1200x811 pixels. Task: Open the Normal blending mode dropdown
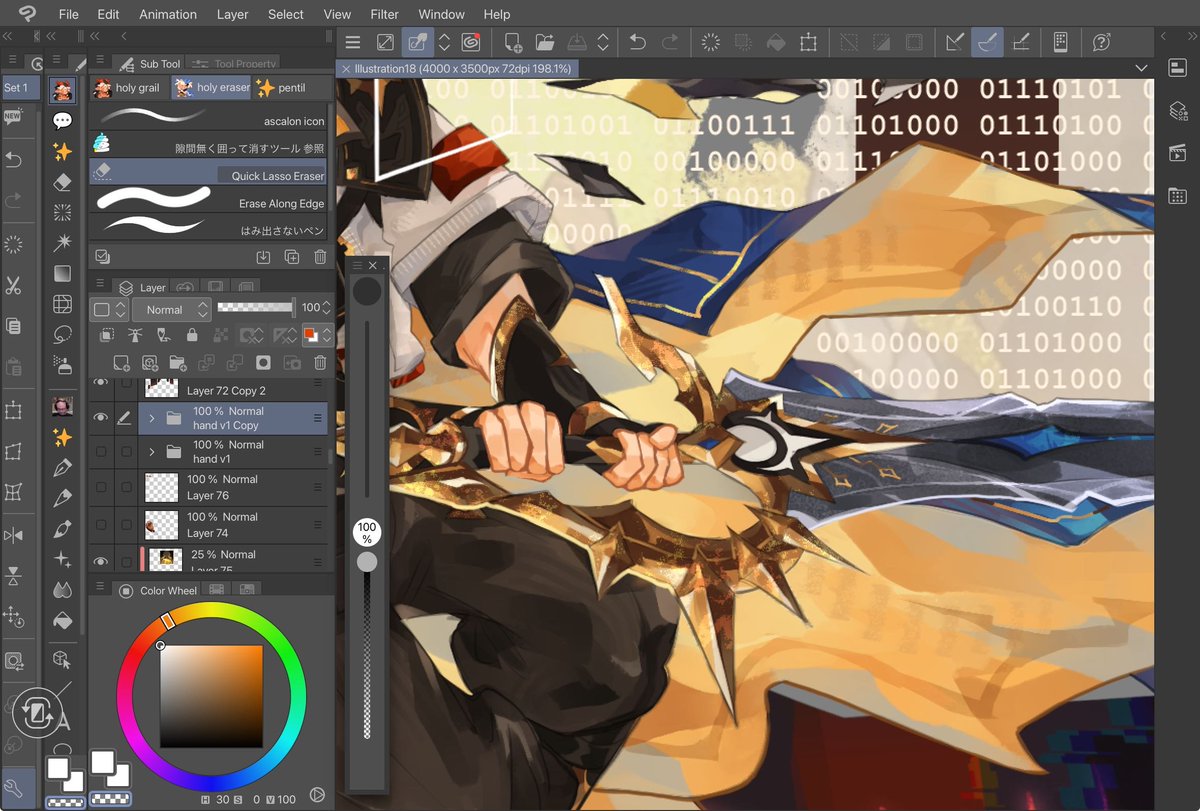[x=171, y=309]
